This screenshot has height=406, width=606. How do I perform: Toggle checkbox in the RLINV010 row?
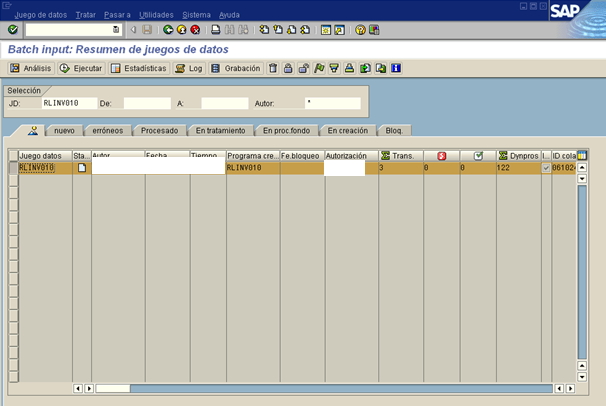tap(546, 168)
